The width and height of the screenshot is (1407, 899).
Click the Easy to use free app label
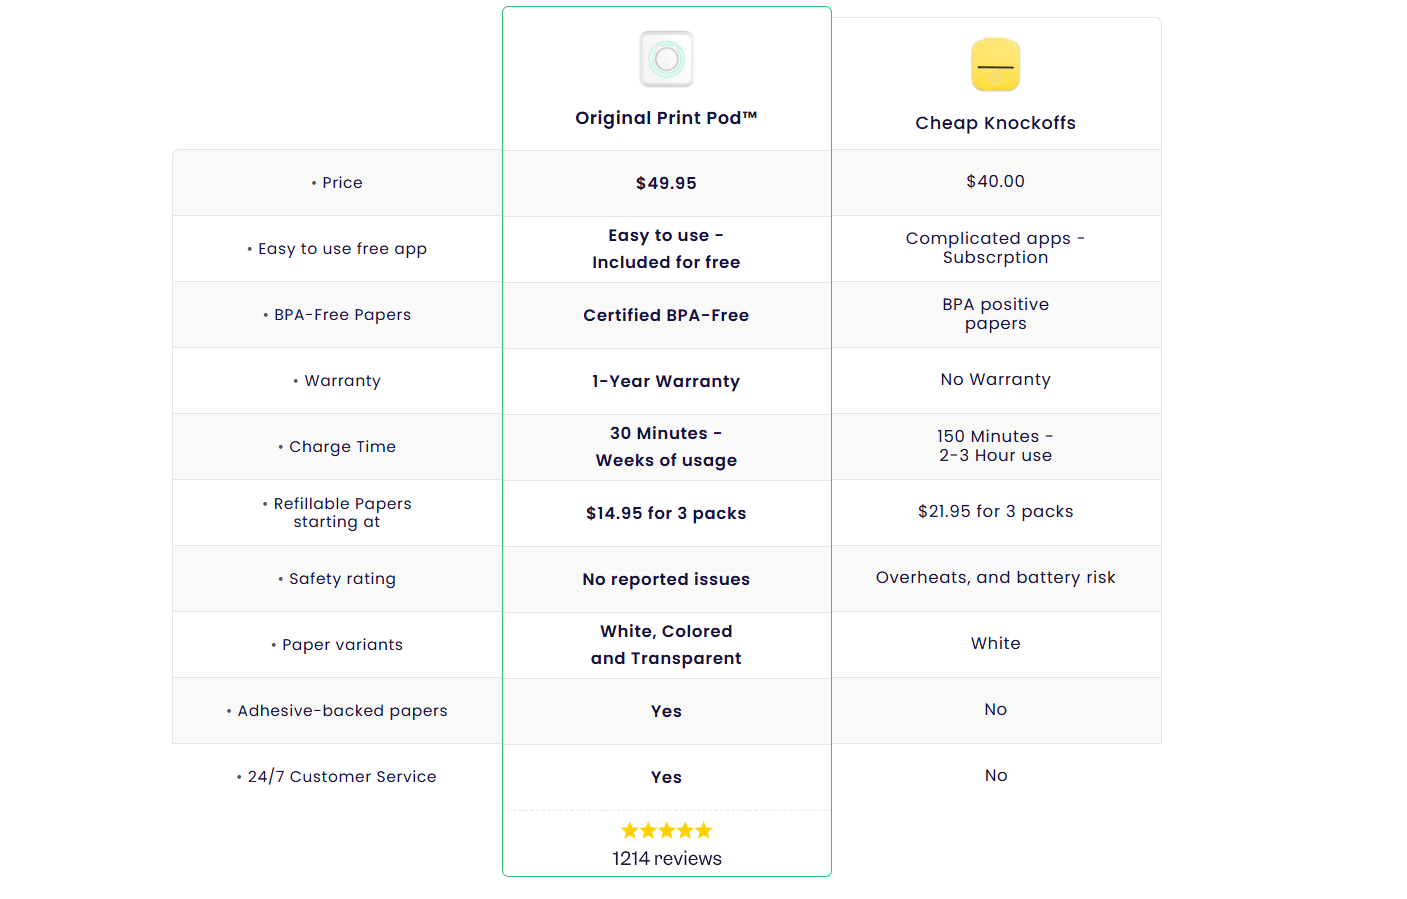tap(342, 249)
